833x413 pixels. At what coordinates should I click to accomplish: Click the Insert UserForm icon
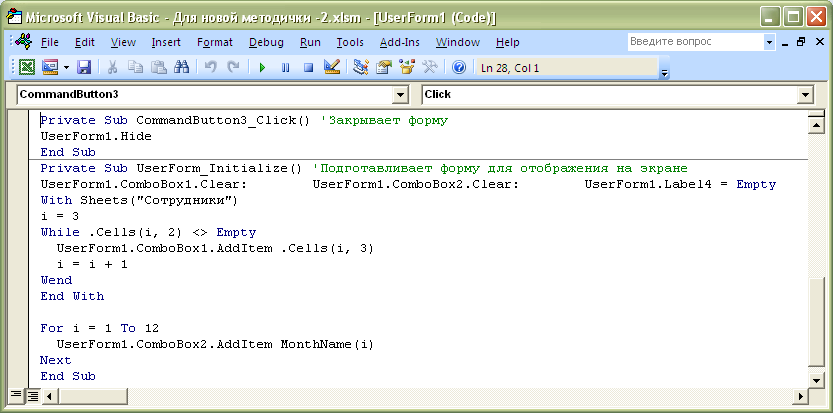(49, 68)
